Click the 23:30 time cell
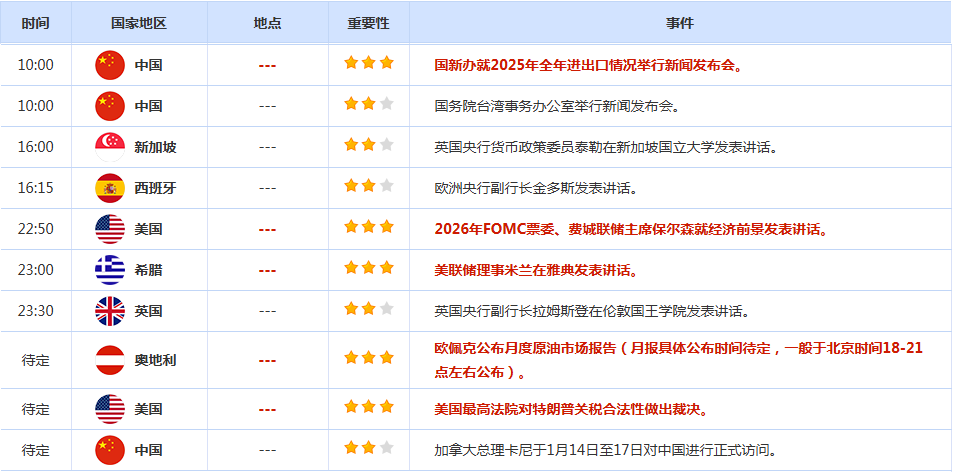Screen dimensions: 953x472 pos(36,311)
